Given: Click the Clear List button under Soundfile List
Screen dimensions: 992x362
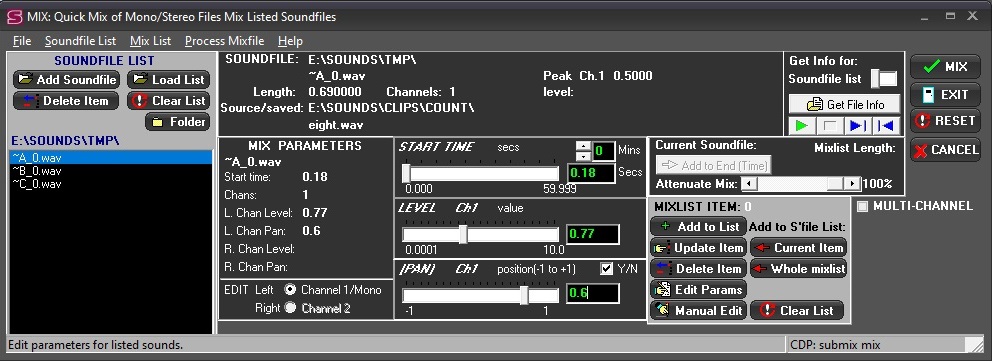Looking at the screenshot, I should (x=169, y=101).
